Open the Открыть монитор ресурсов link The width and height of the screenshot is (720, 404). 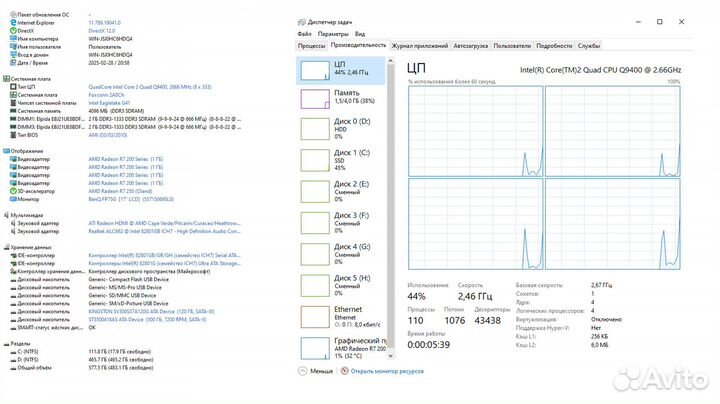[x=387, y=371]
